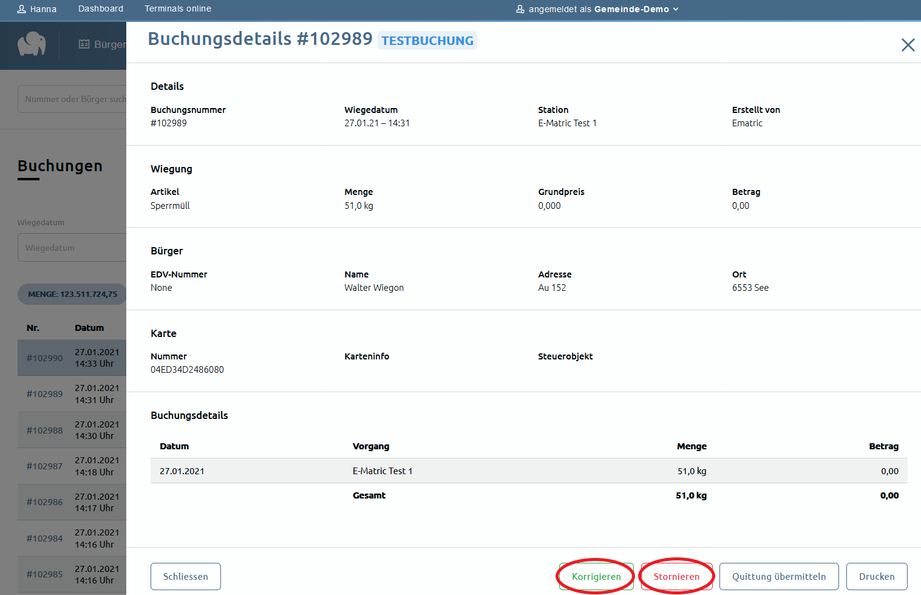This screenshot has height=595, width=921.
Task: Select booking row #102985
Action: (72, 574)
